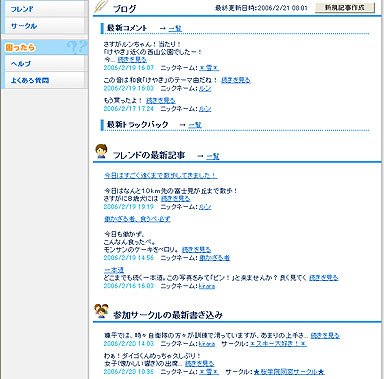
Task: Open the 一覧 link next to 最新トラックバック
Action: point(195,125)
